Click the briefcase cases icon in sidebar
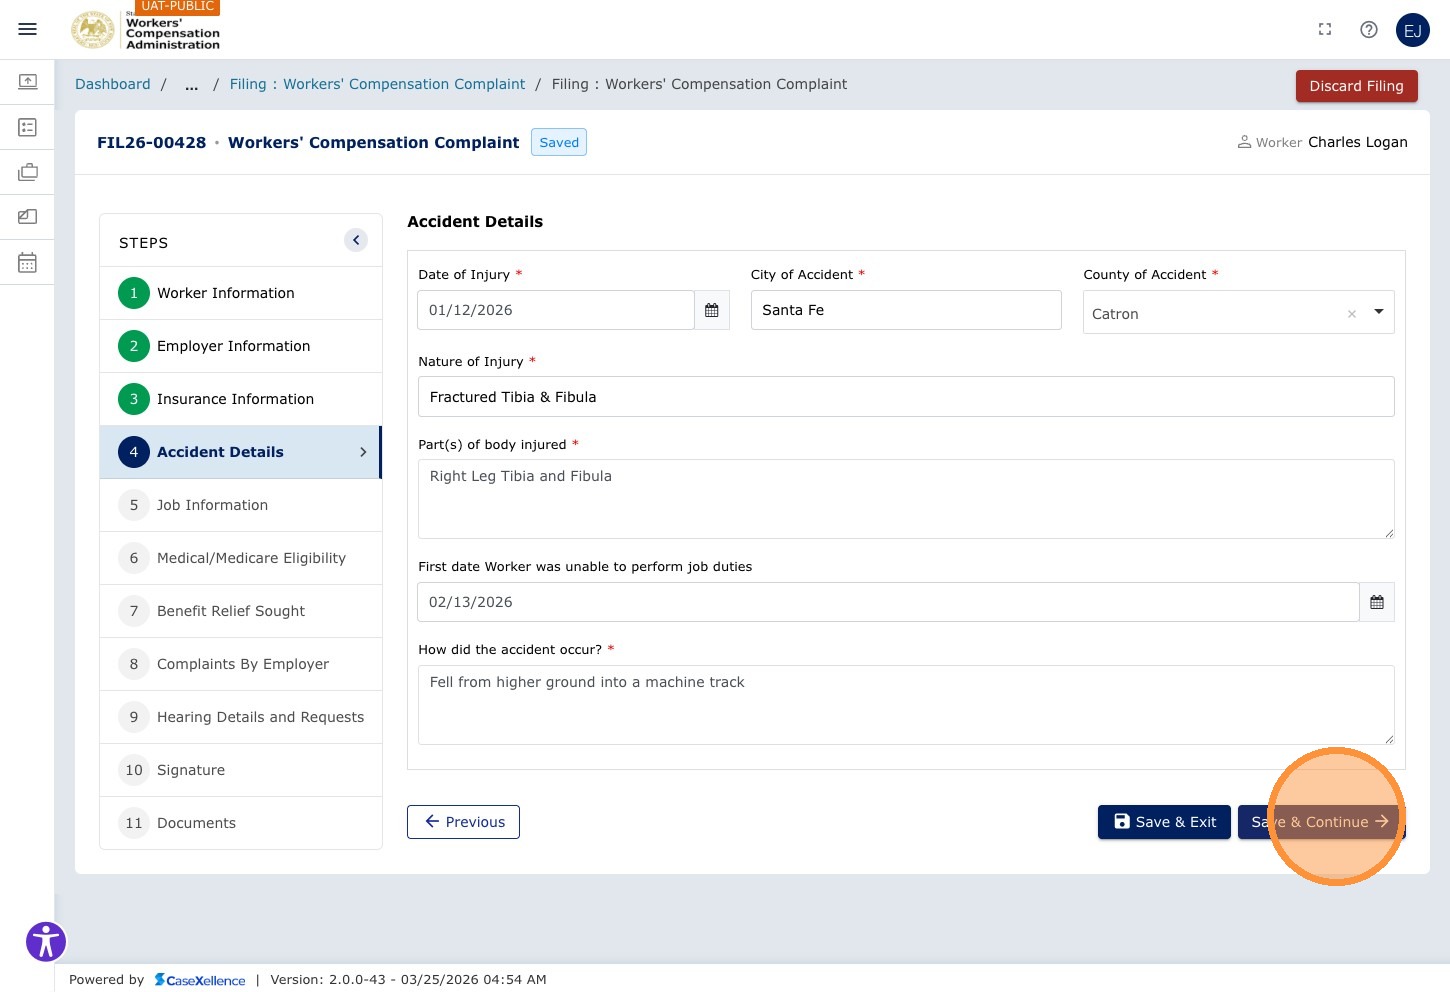This screenshot has width=1450, height=992. pyautogui.click(x=28, y=172)
